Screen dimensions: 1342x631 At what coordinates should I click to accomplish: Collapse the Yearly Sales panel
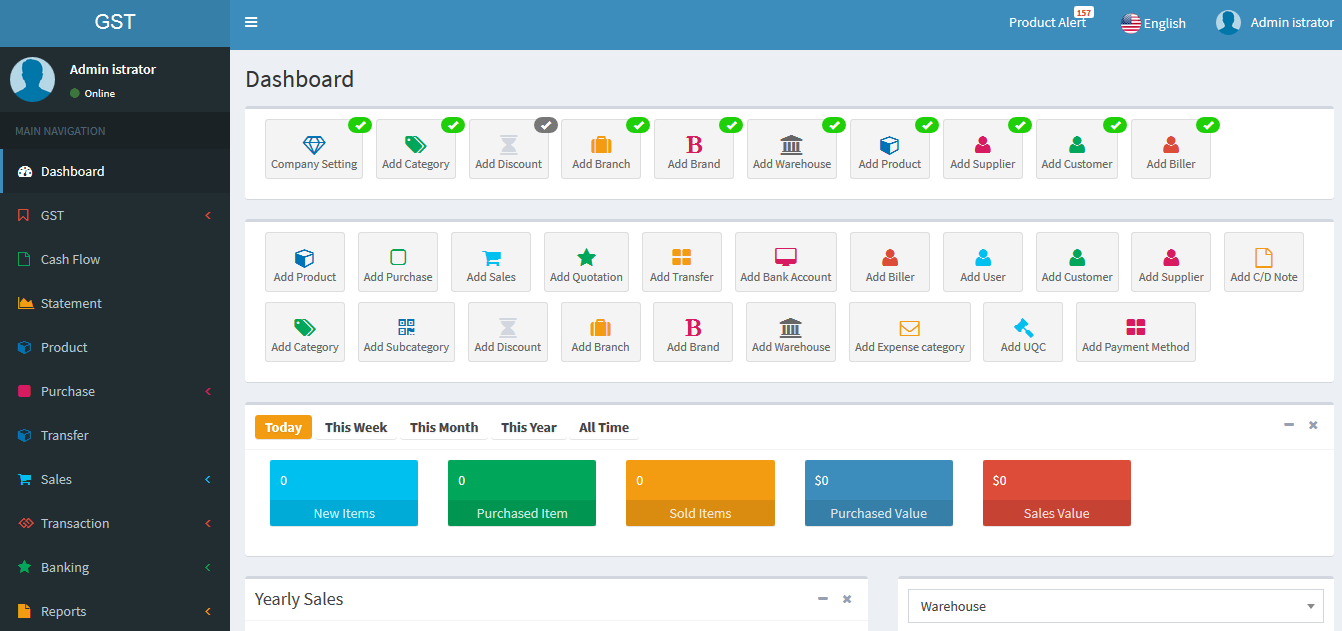coord(823,599)
